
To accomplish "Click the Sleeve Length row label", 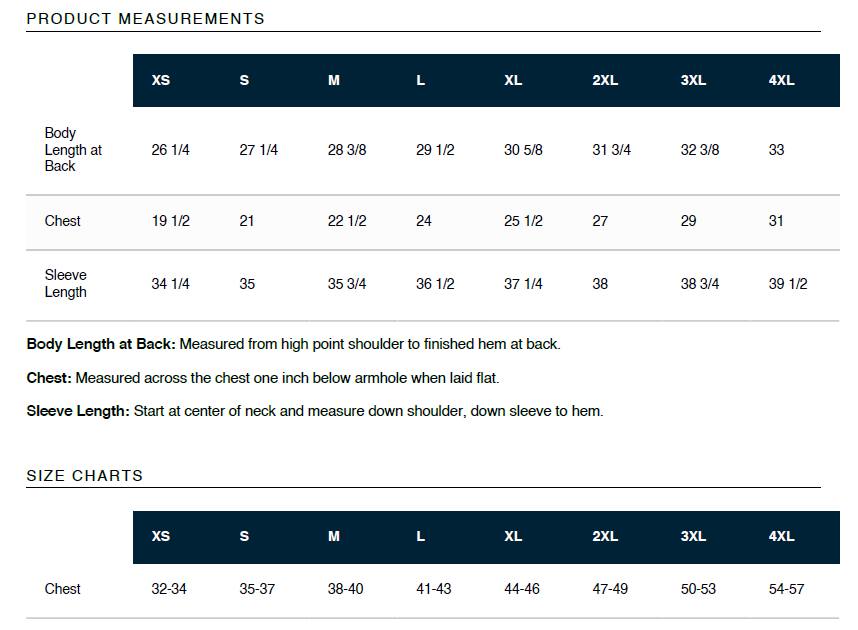I will click(x=66, y=283).
